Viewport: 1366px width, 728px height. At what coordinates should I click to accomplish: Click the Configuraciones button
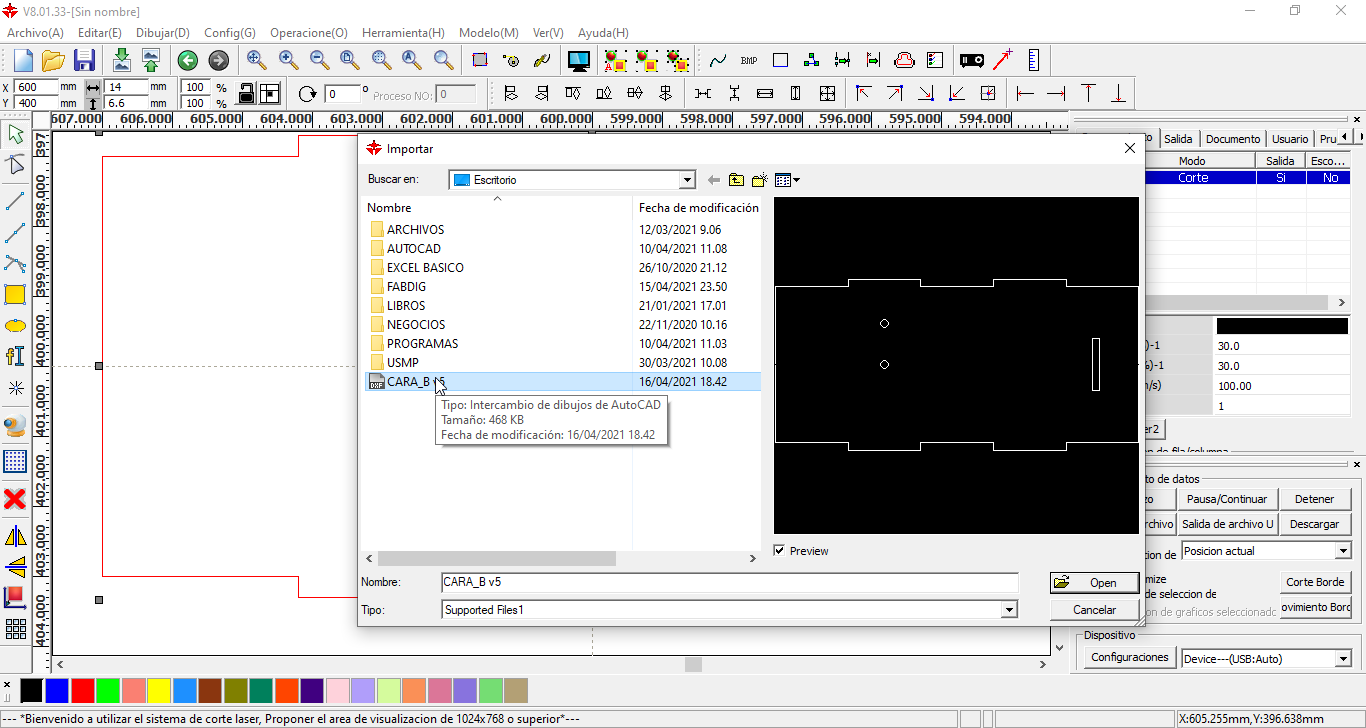(1130, 658)
